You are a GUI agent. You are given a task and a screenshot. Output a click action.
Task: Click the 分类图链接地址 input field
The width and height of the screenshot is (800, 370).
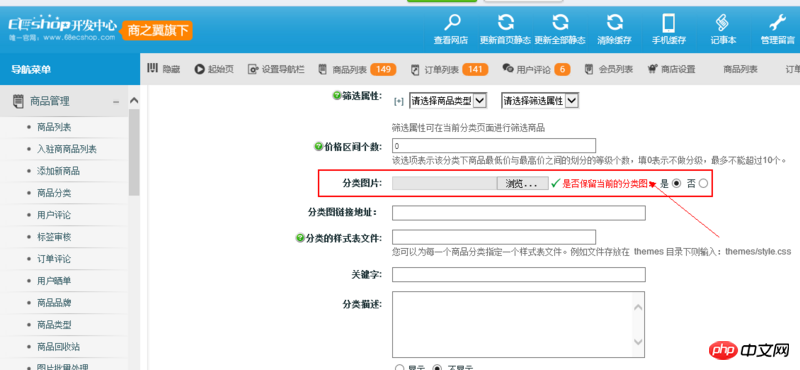click(519, 213)
